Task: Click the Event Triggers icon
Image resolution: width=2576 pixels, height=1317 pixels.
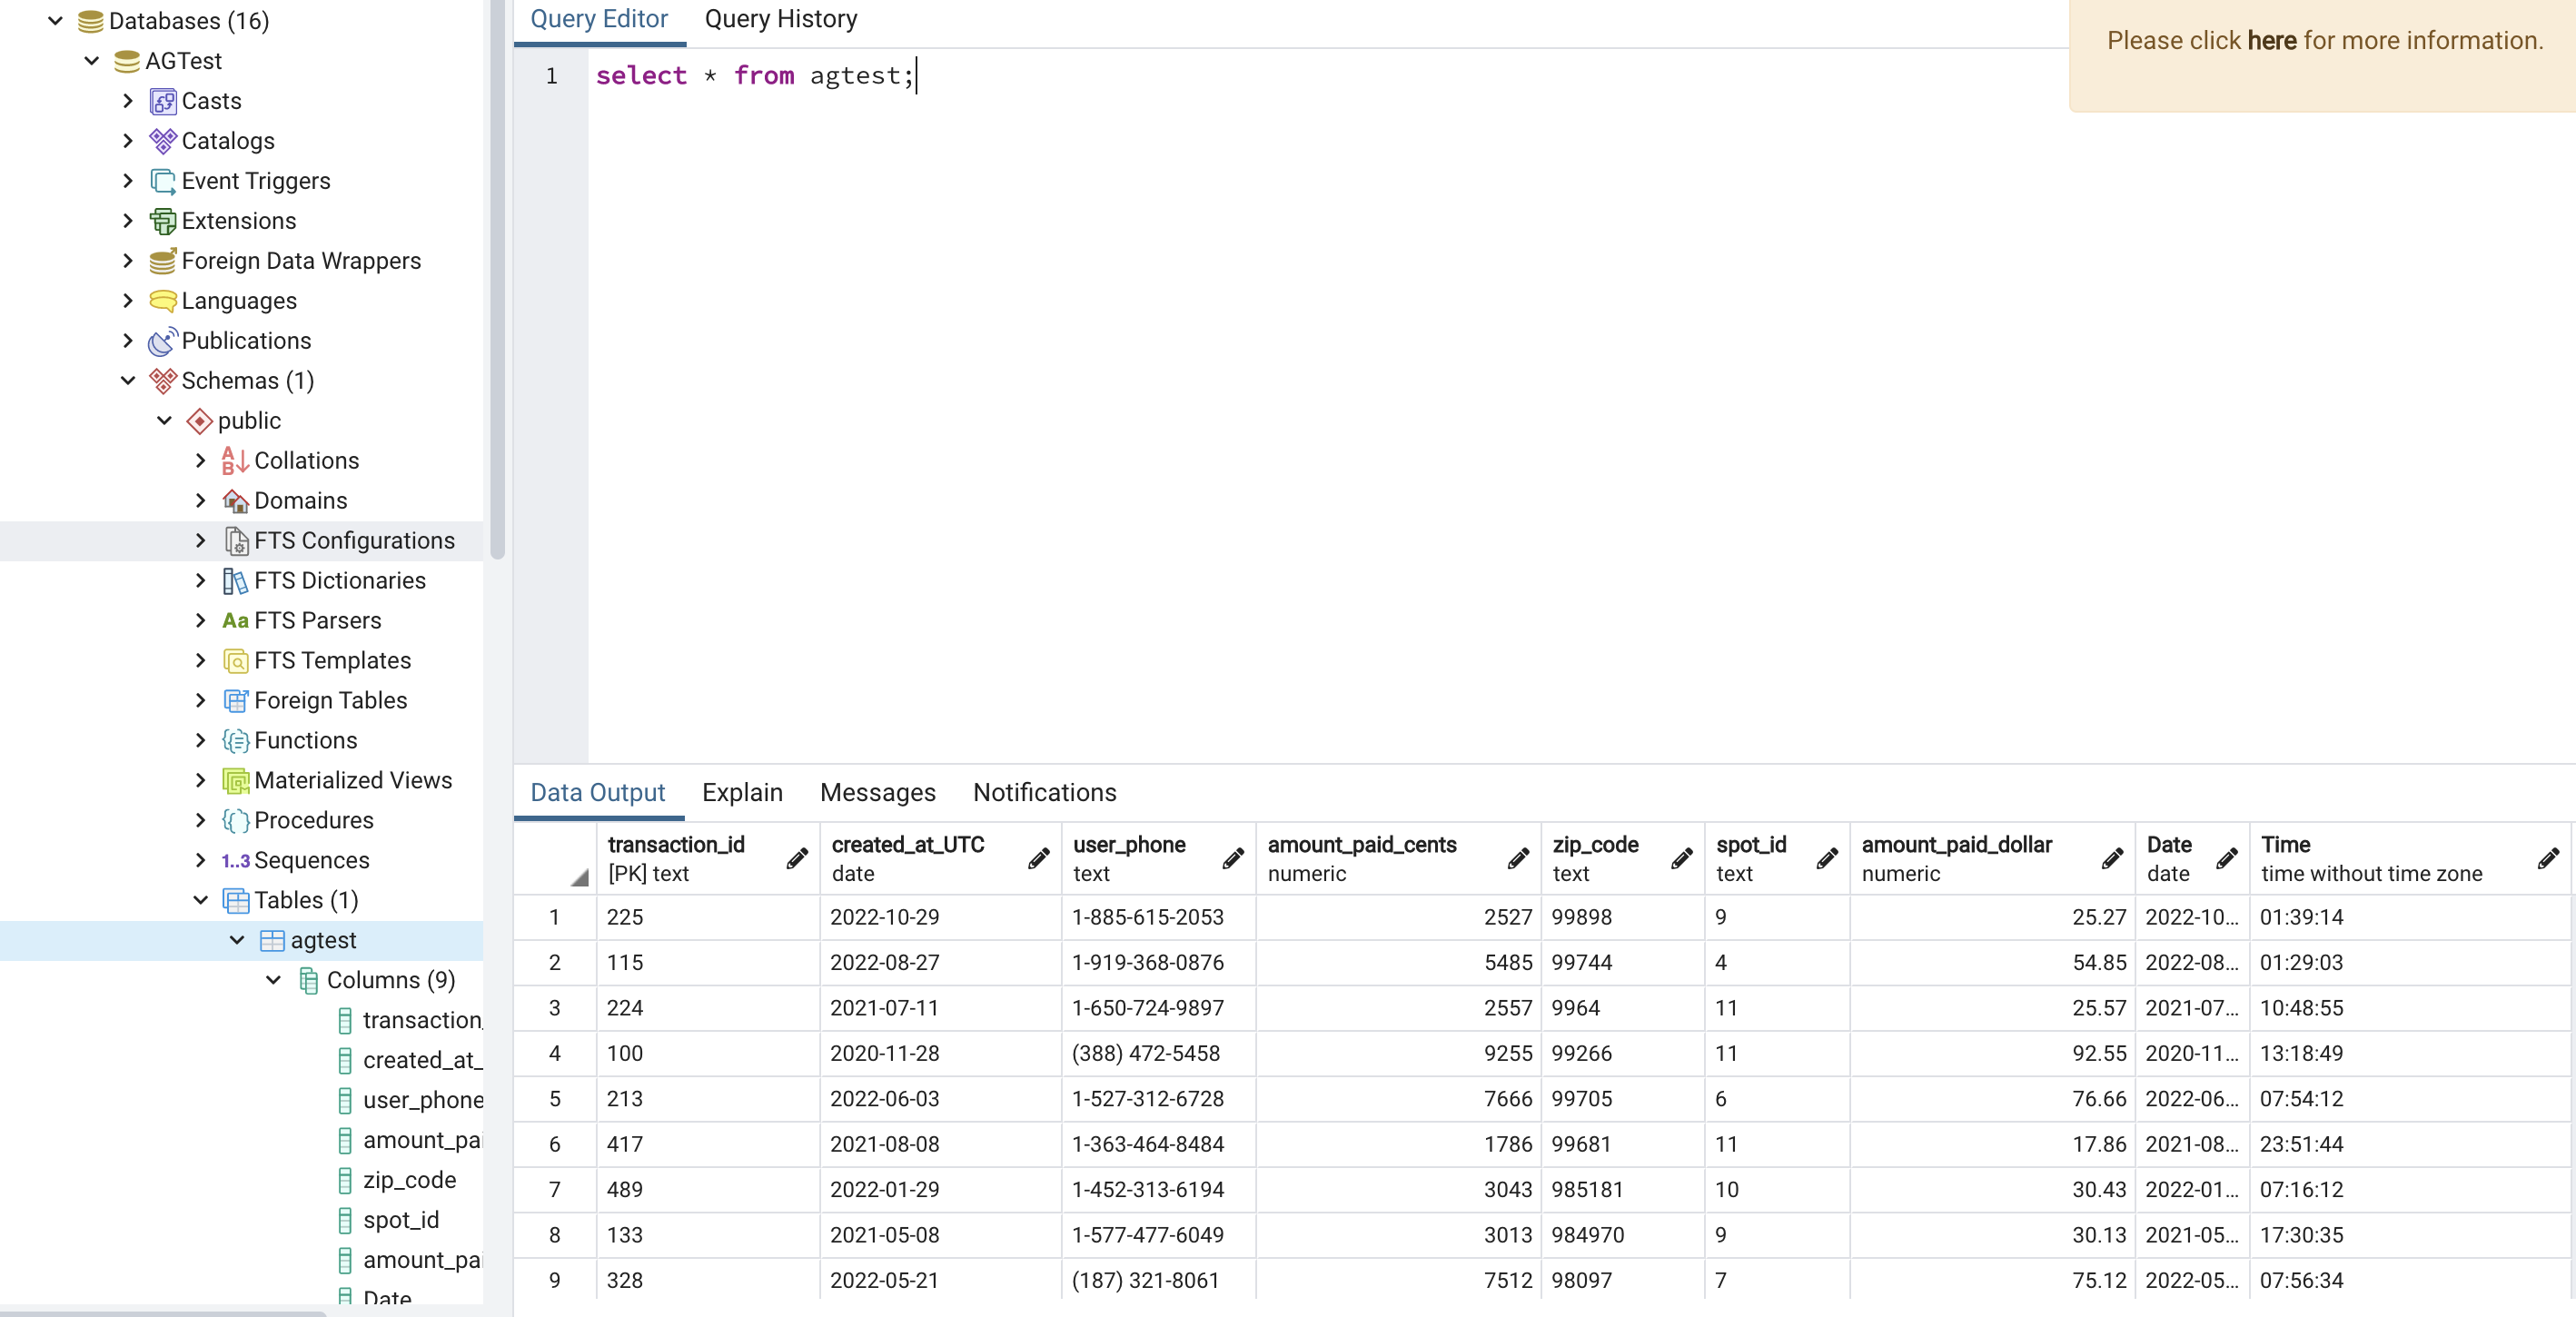Action: tap(162, 181)
